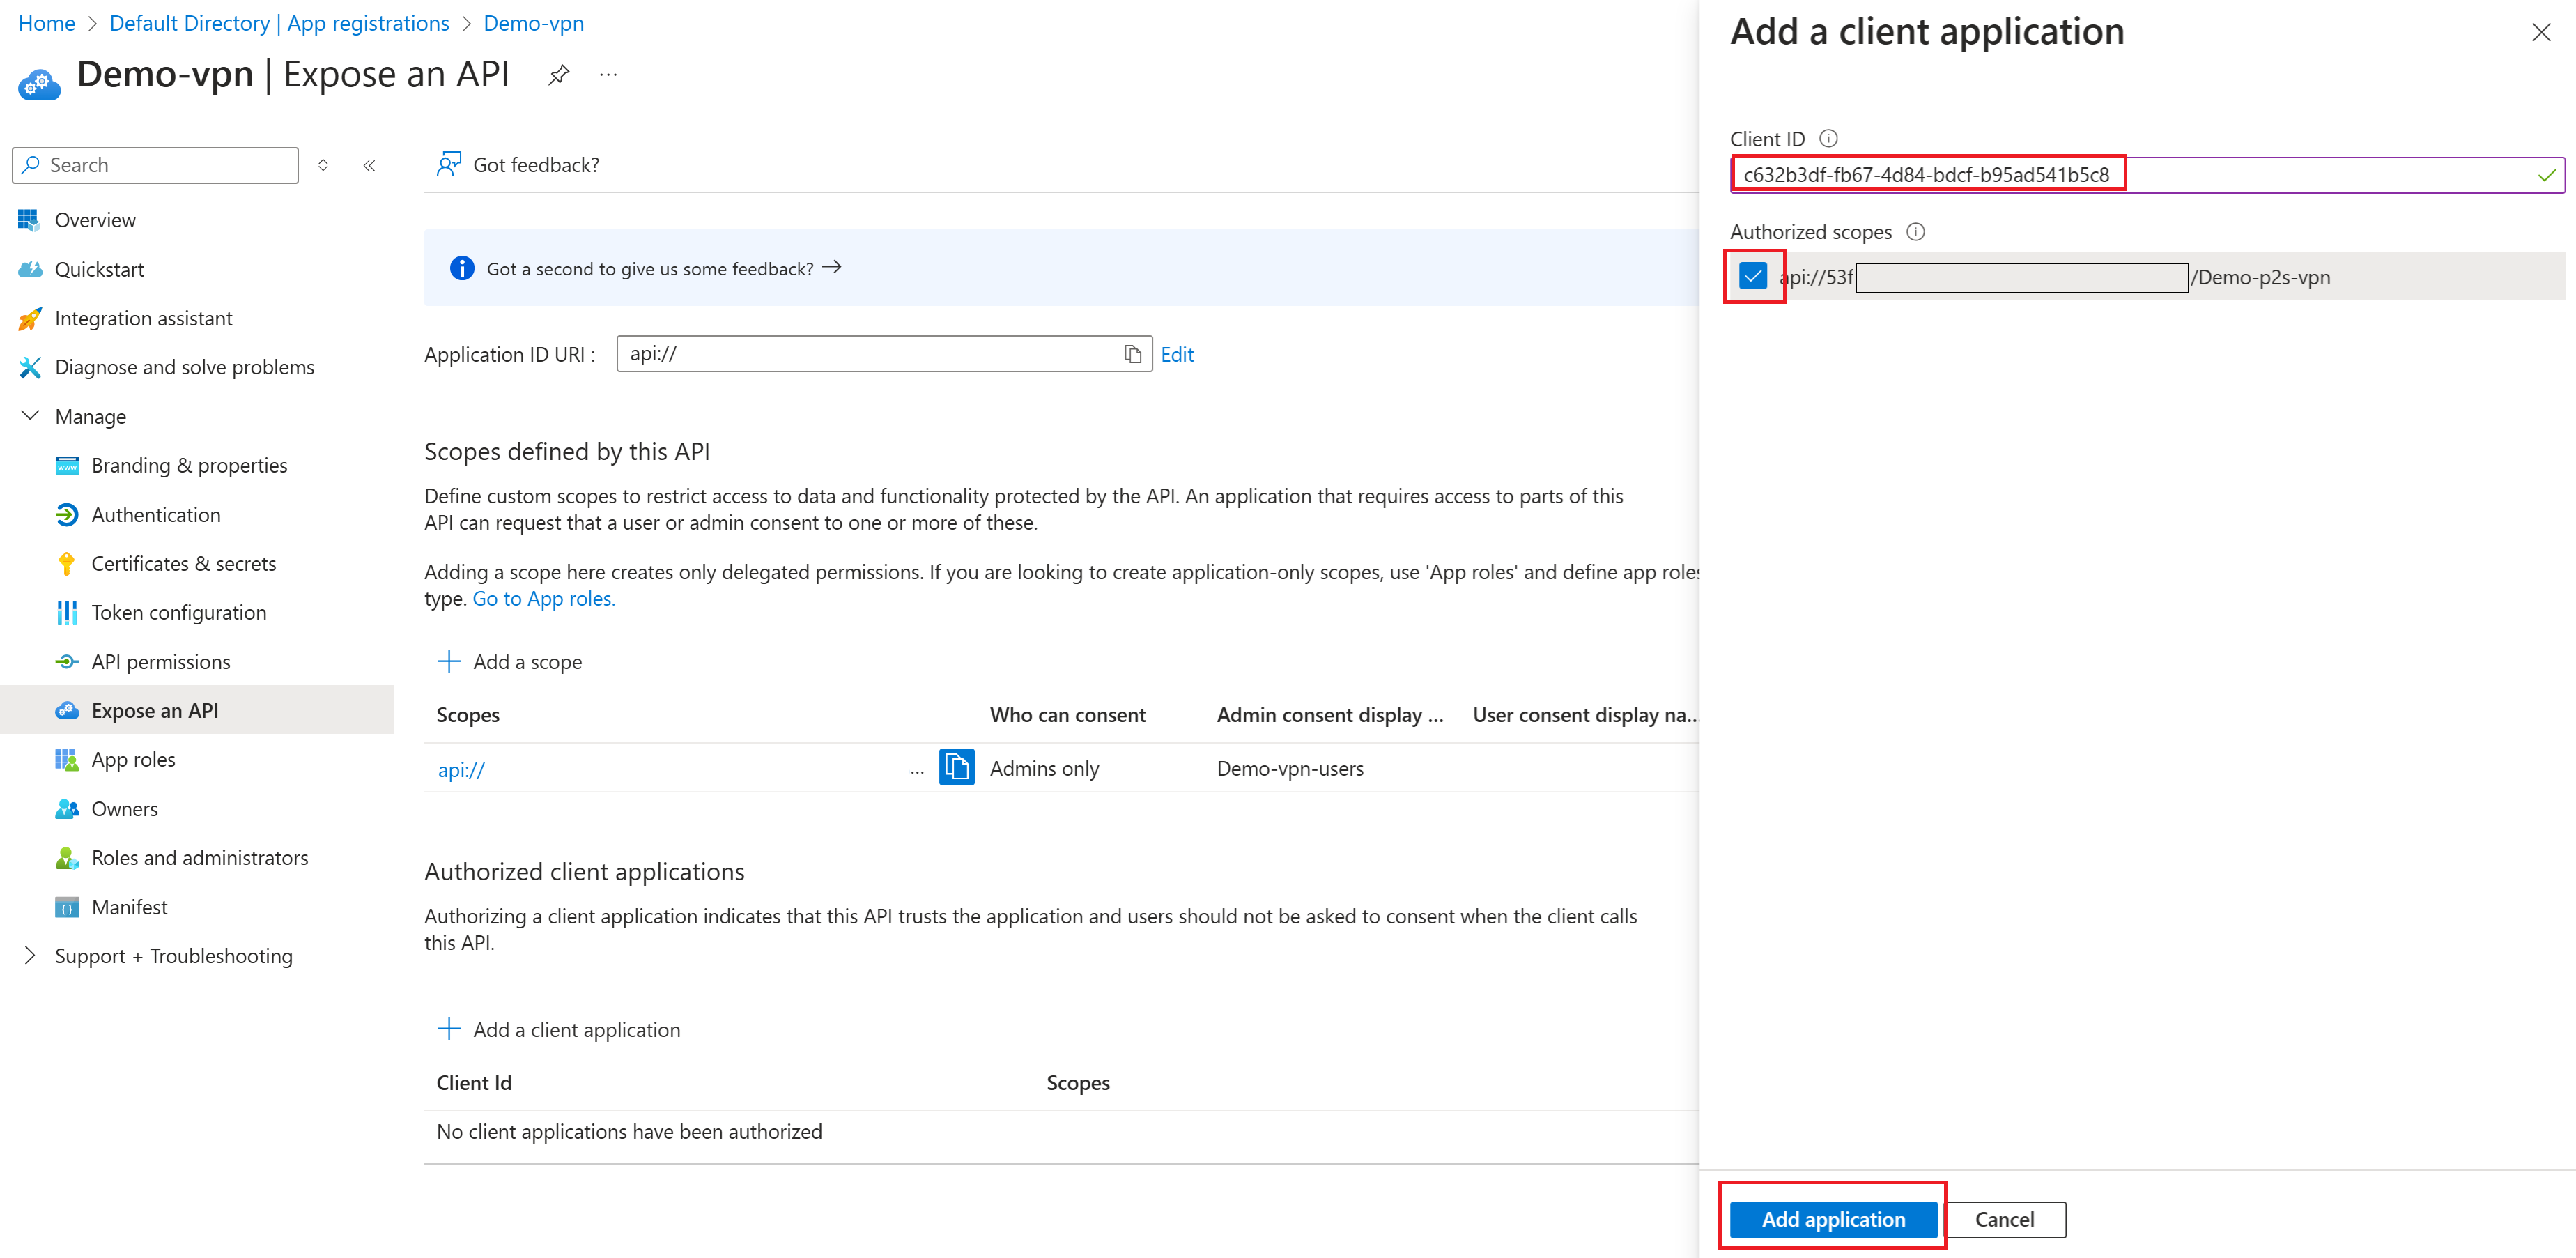The width and height of the screenshot is (2576, 1258).
Task: Collapse the sidebar with the double chevron
Action: (x=369, y=165)
